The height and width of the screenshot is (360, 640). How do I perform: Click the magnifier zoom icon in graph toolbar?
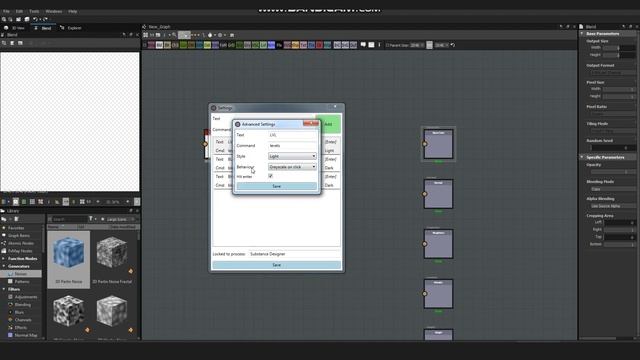(x=174, y=35)
